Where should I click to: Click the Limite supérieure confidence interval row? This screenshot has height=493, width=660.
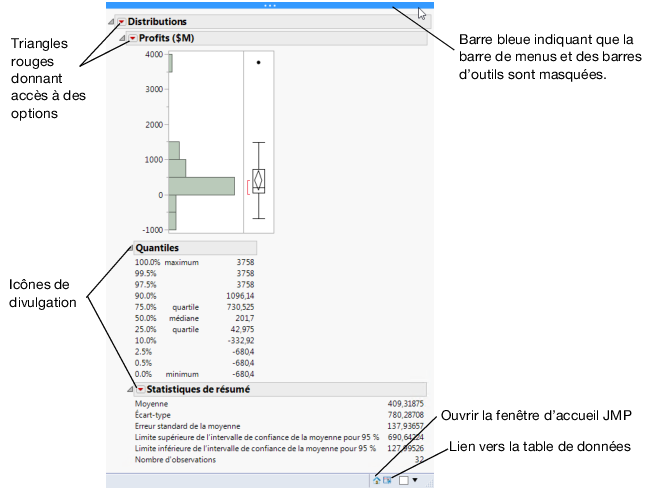pyautogui.click(x=279, y=437)
